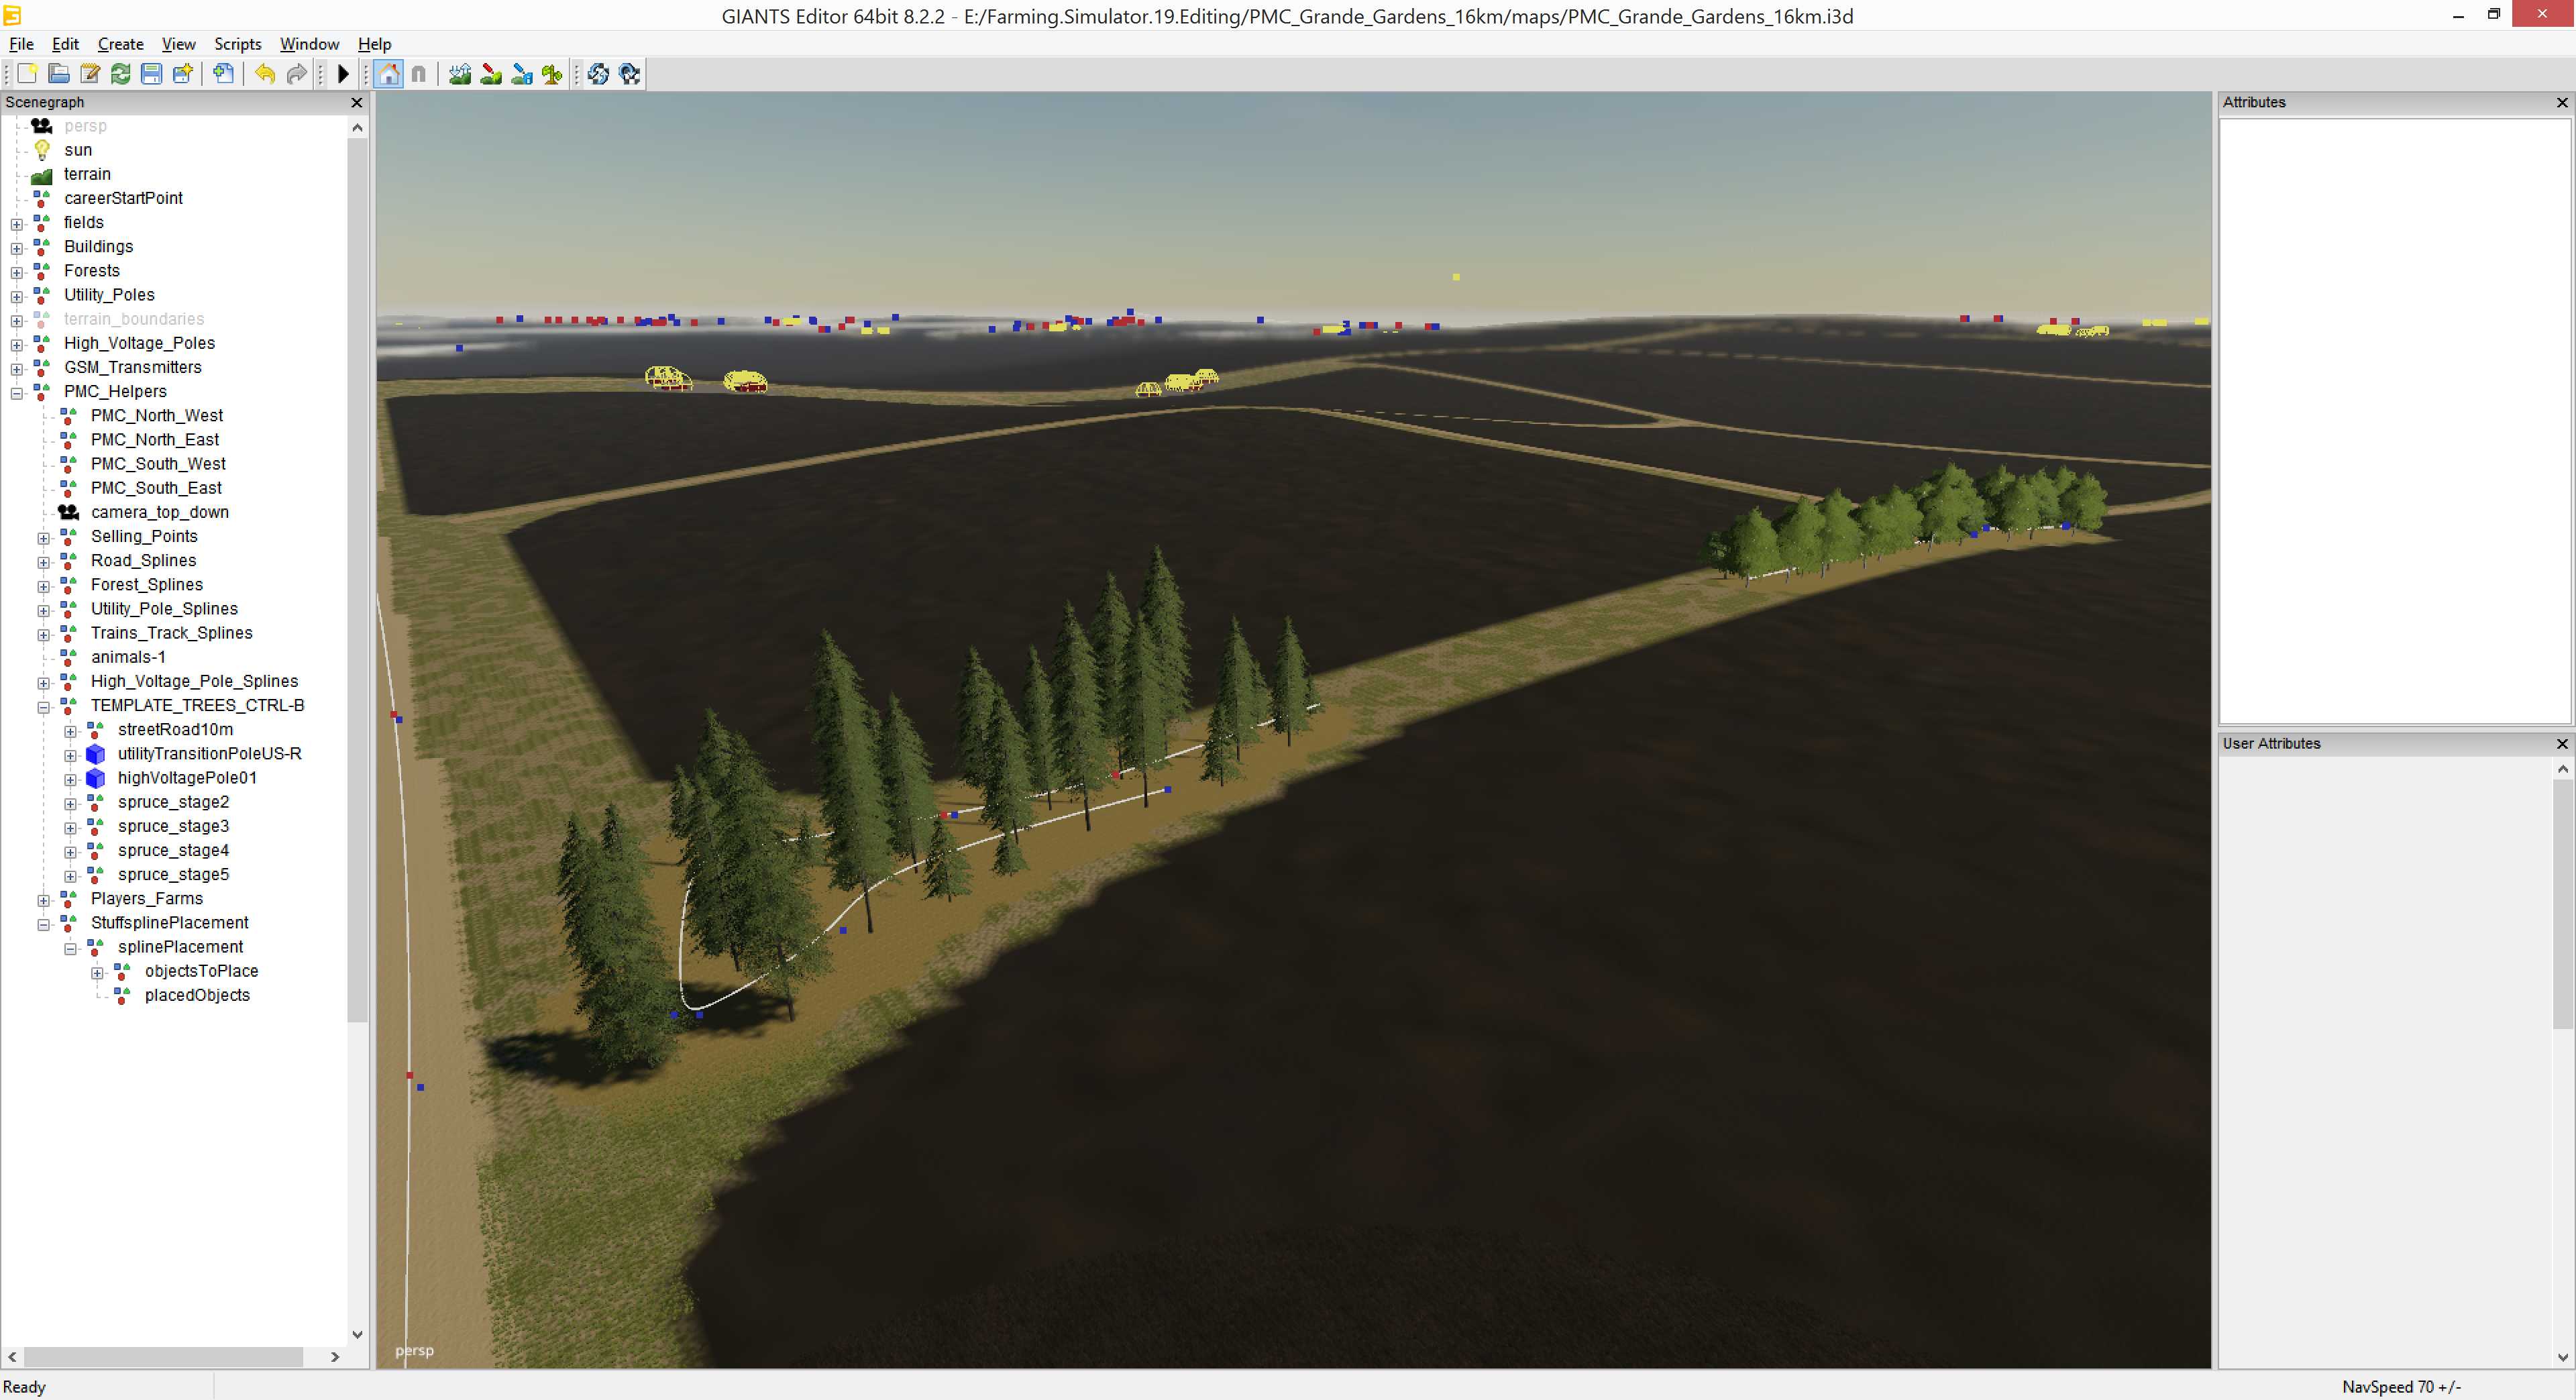Screen dimensions: 2576x1400
Task: Select the placedObjects tree item
Action: coord(197,995)
